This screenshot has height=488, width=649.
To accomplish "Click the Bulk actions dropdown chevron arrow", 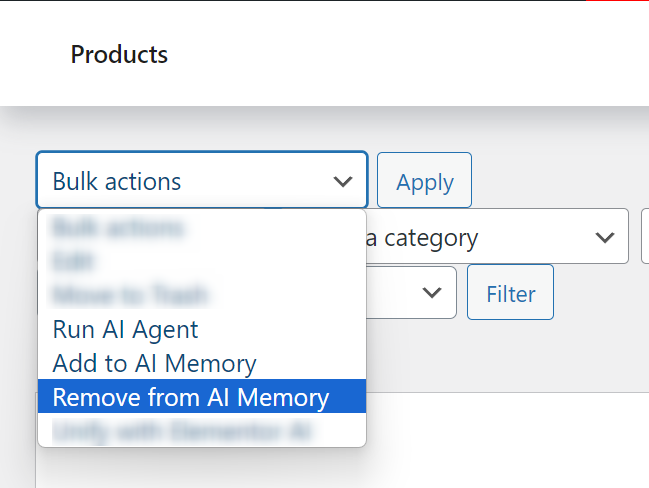I will 343,181.
